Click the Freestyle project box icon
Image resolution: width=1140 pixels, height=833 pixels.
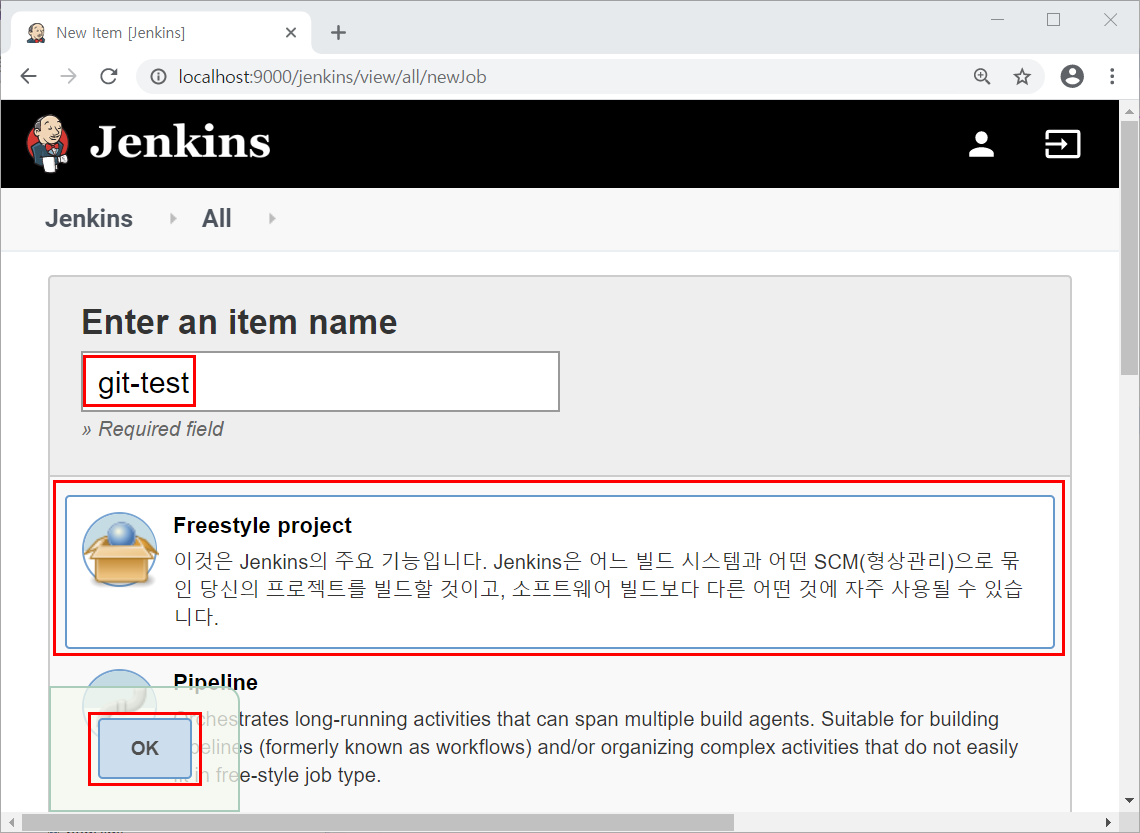120,550
